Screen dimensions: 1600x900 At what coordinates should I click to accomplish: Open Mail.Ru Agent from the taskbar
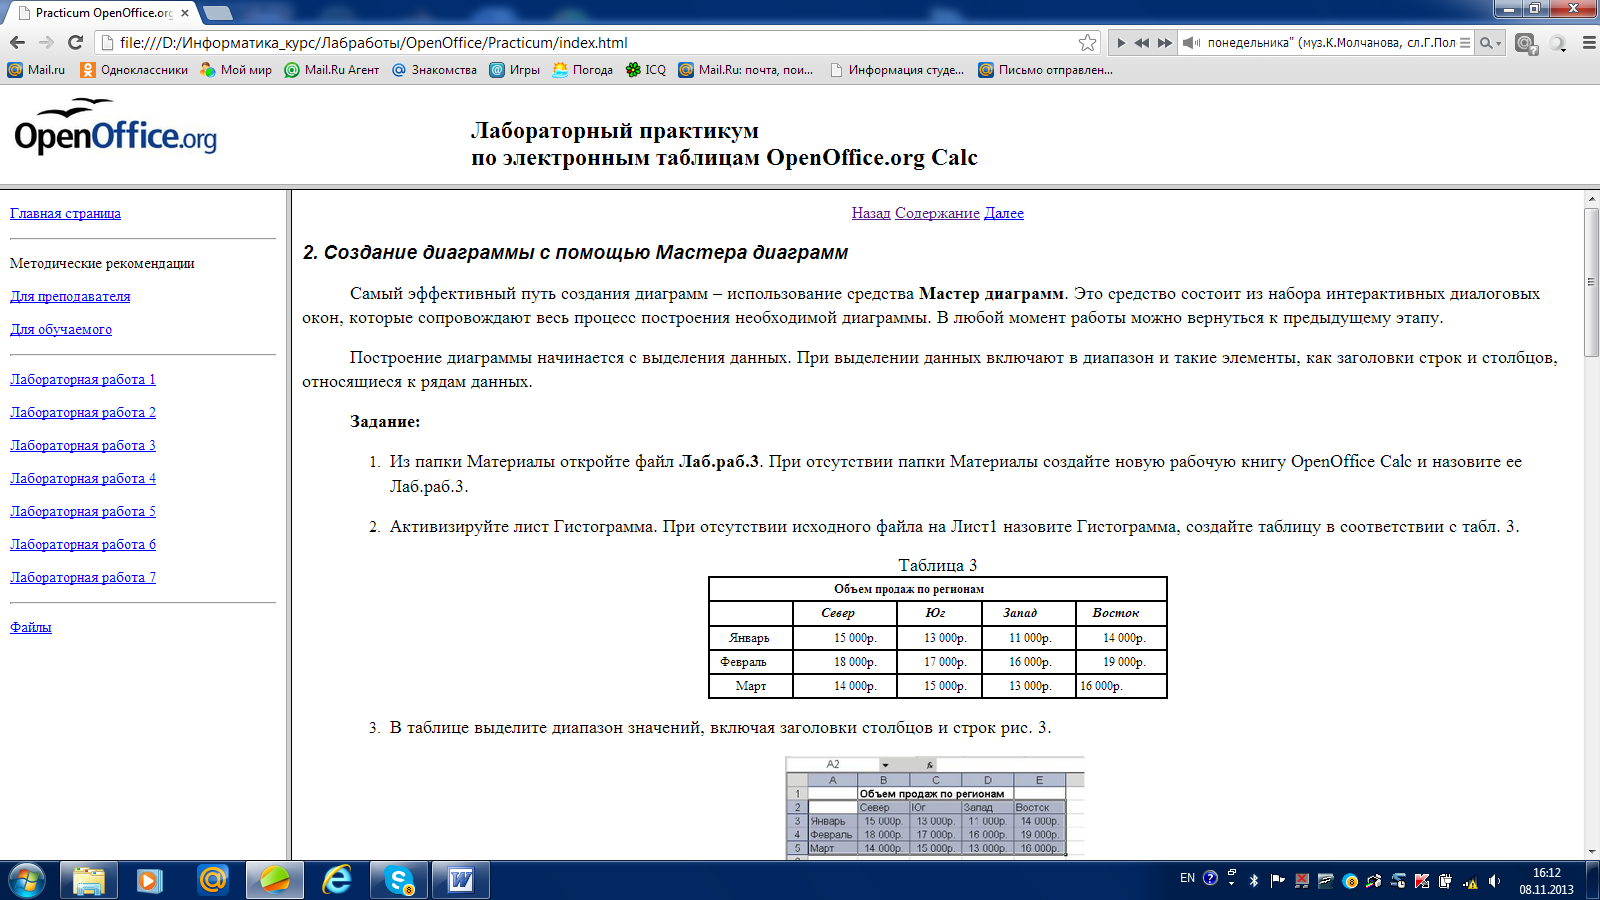click(212, 880)
